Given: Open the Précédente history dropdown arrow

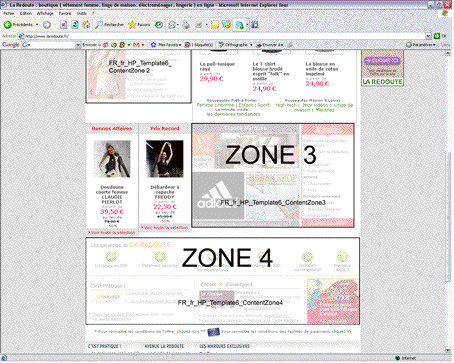Looking at the screenshot, I should (x=37, y=25).
